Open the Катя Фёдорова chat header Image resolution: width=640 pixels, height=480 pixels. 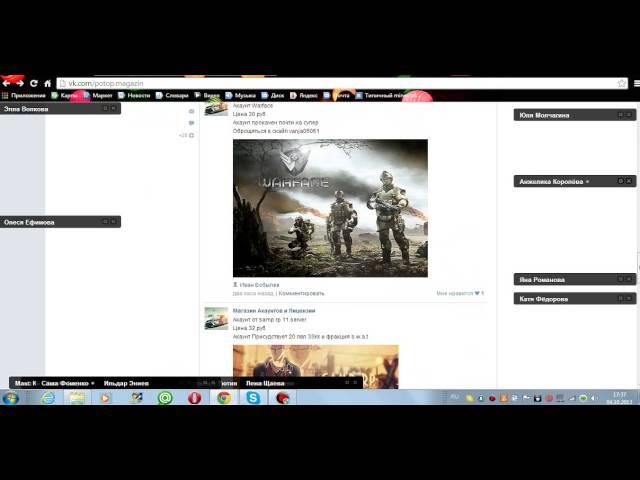(x=575, y=299)
